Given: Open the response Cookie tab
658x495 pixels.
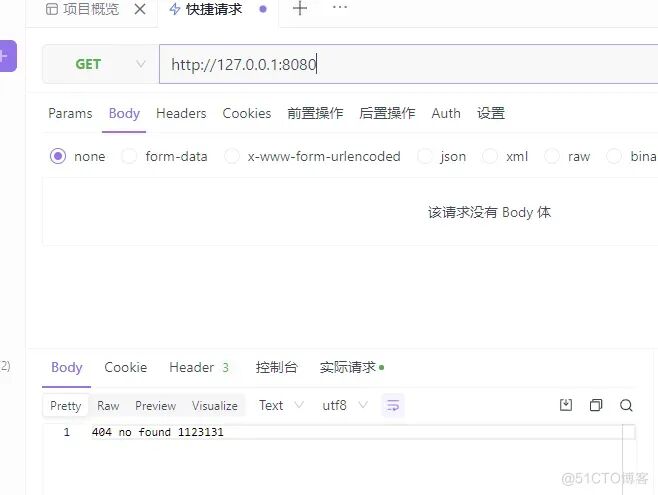Looking at the screenshot, I should point(125,367).
